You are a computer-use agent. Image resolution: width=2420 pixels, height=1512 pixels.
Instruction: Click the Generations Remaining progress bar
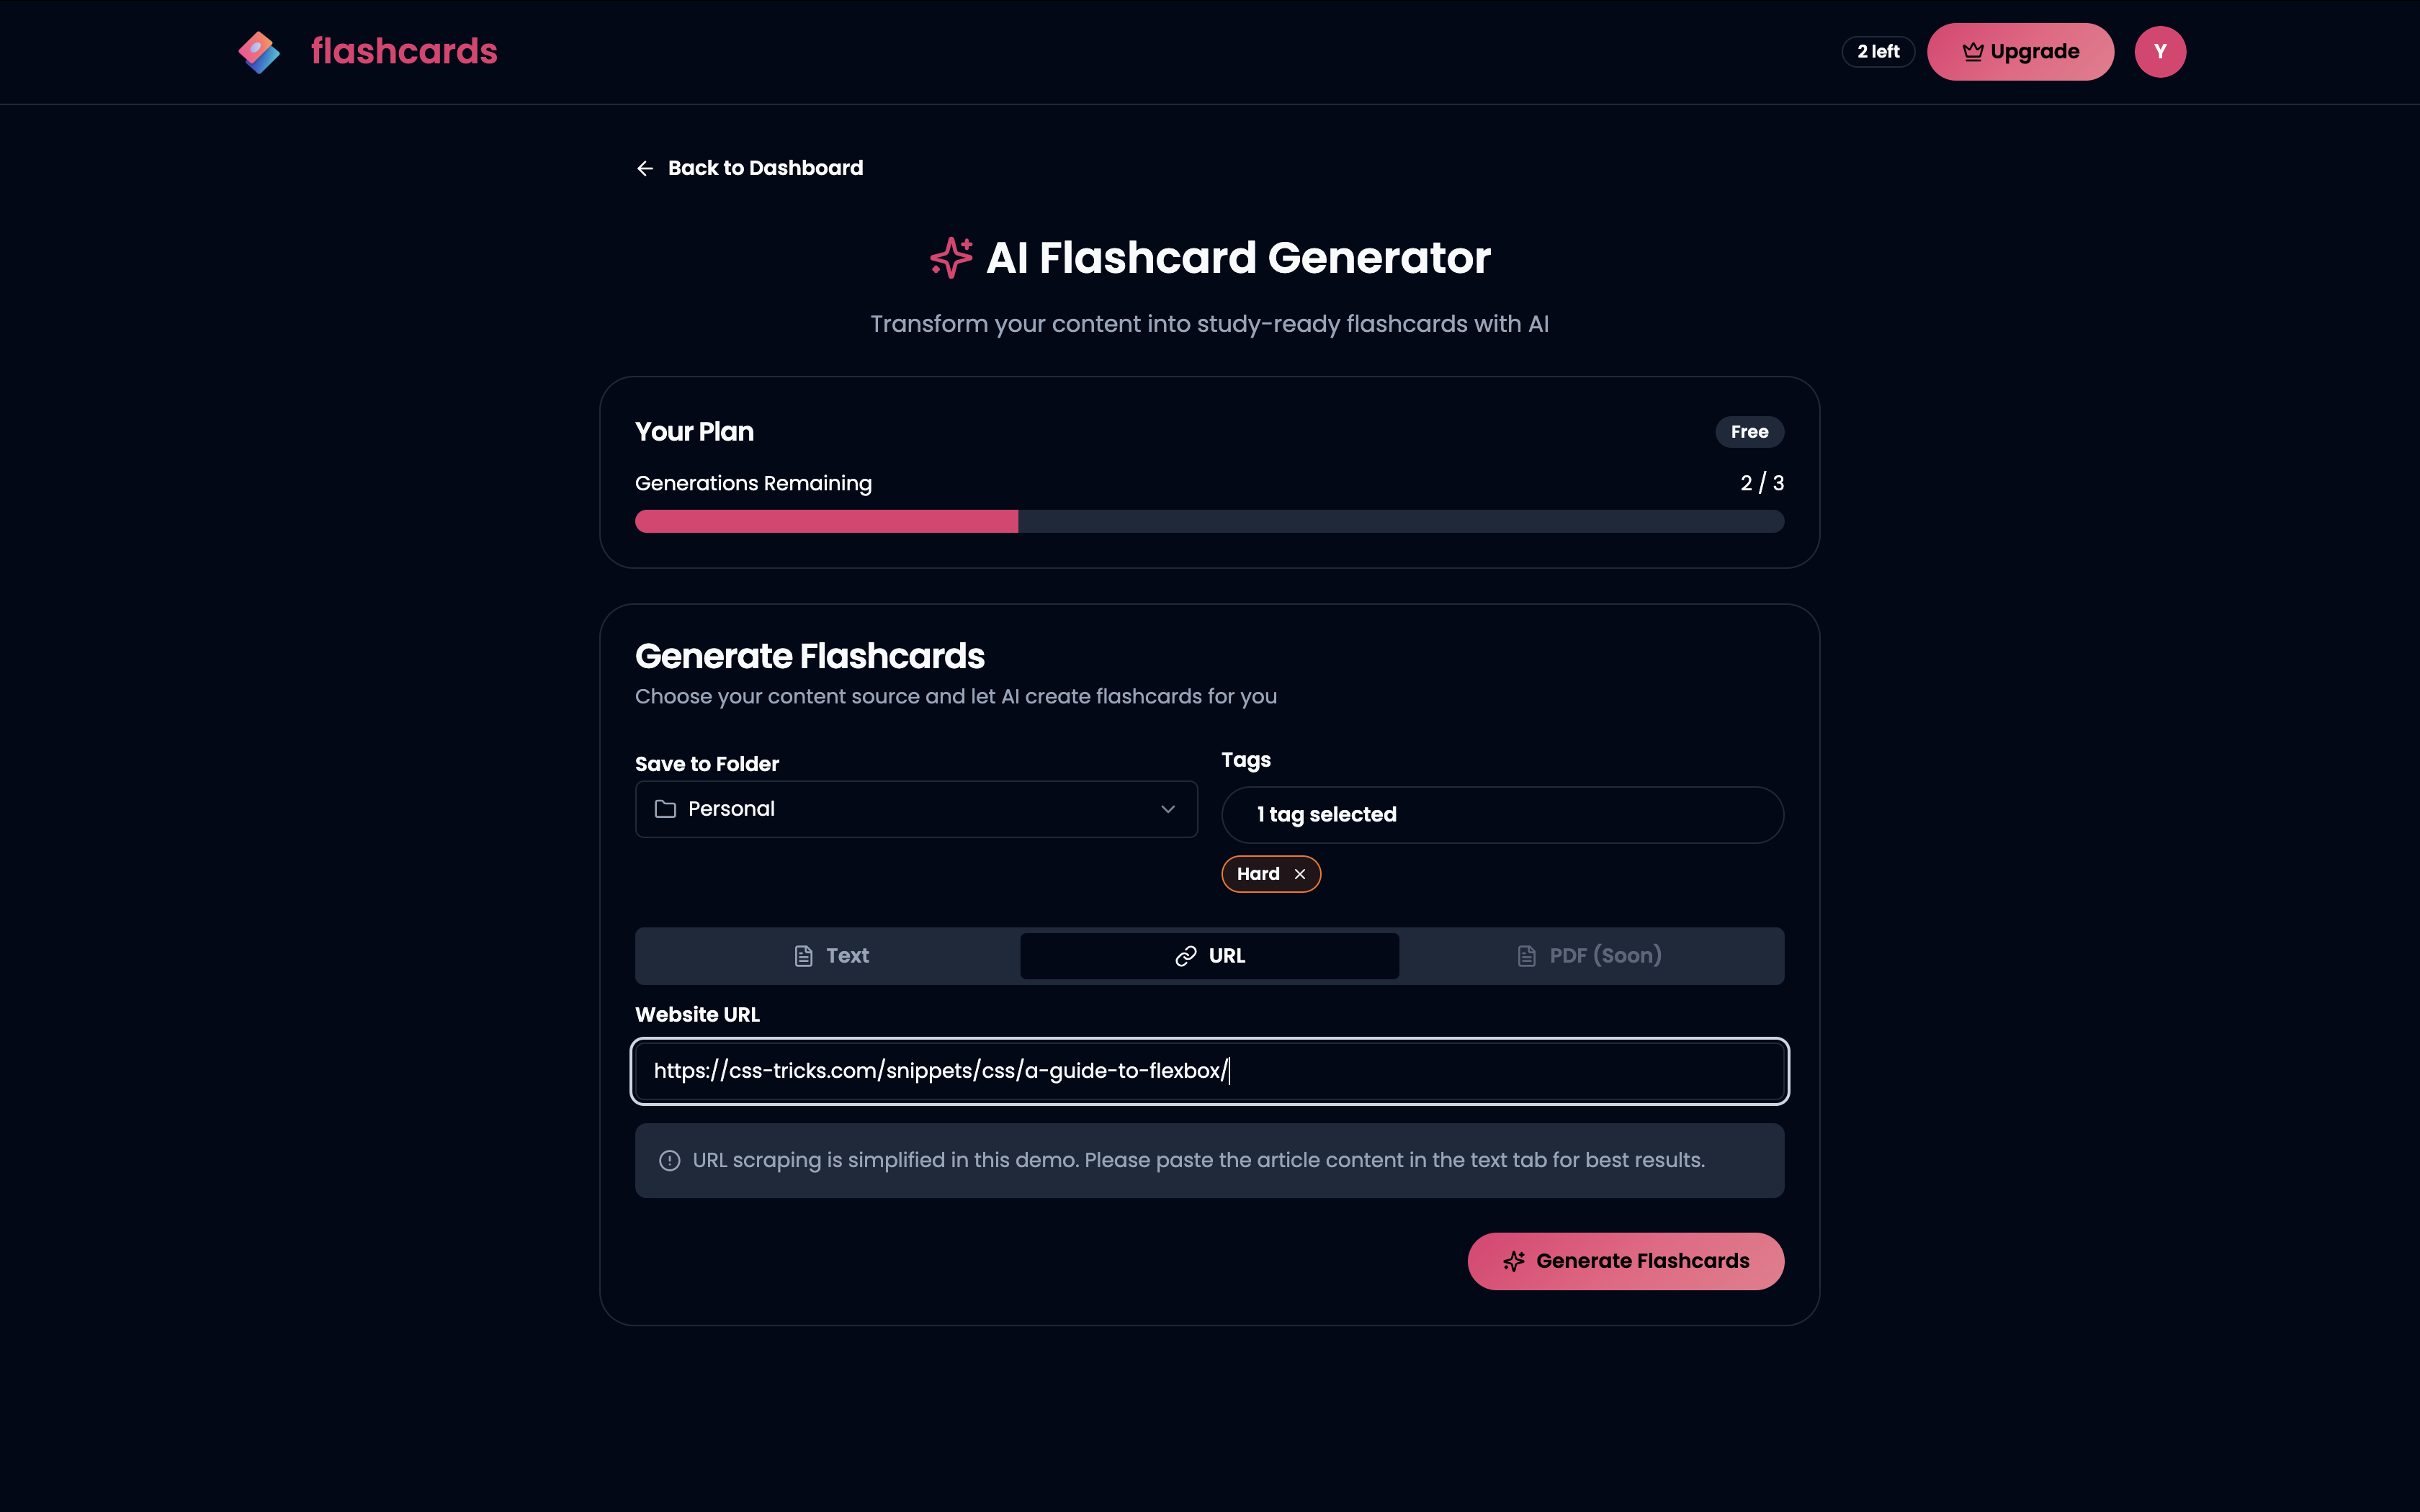coord(1209,521)
